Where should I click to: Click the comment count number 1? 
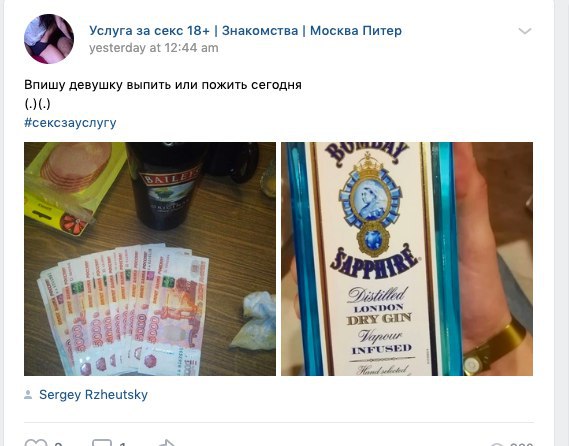pyautogui.click(x=123, y=444)
